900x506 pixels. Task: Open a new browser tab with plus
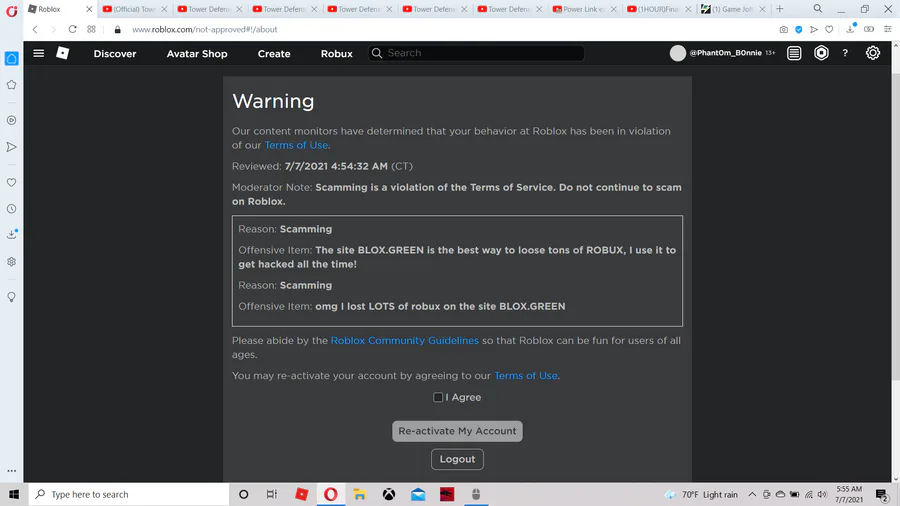pos(779,9)
